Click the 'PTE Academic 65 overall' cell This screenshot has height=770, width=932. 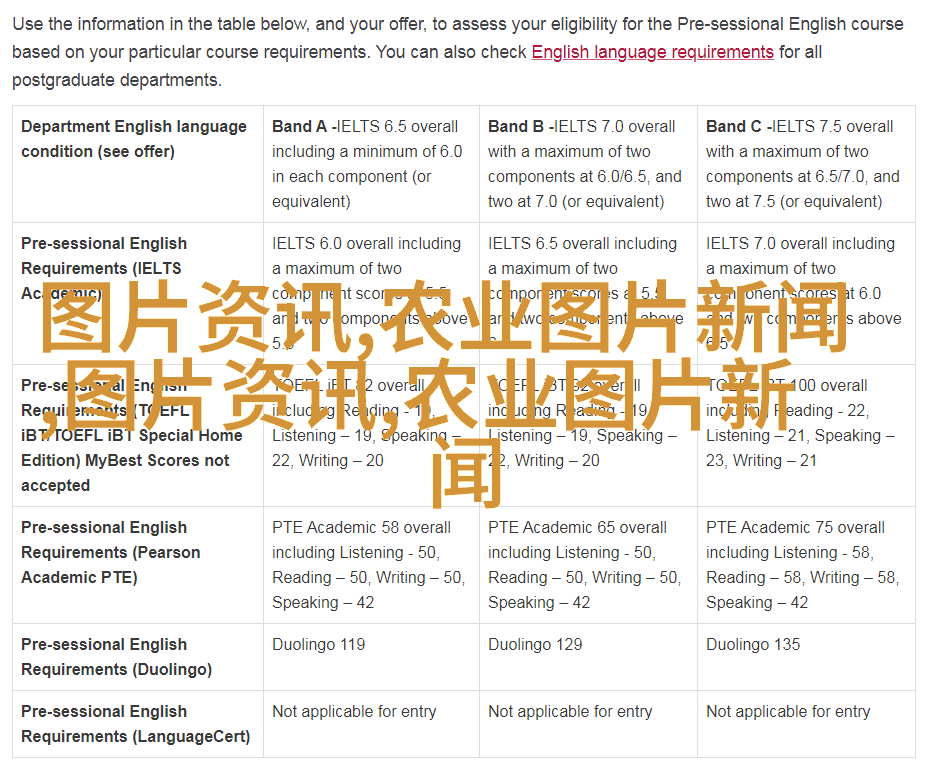(x=588, y=565)
